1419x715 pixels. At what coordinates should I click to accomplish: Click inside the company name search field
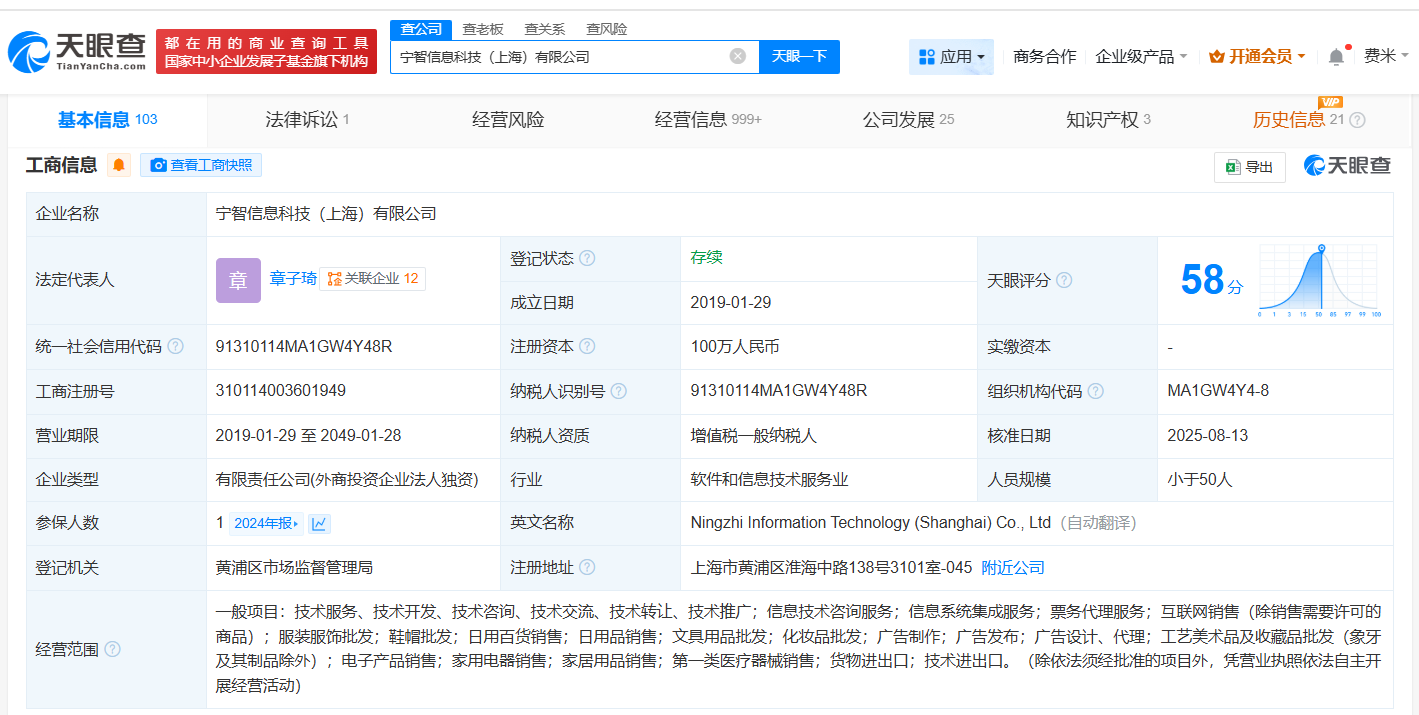(x=560, y=56)
